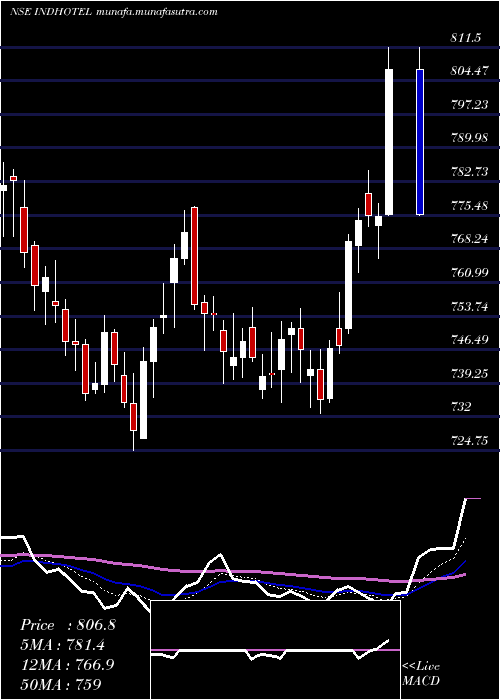Click the 768.24 price axis label

coord(469,239)
